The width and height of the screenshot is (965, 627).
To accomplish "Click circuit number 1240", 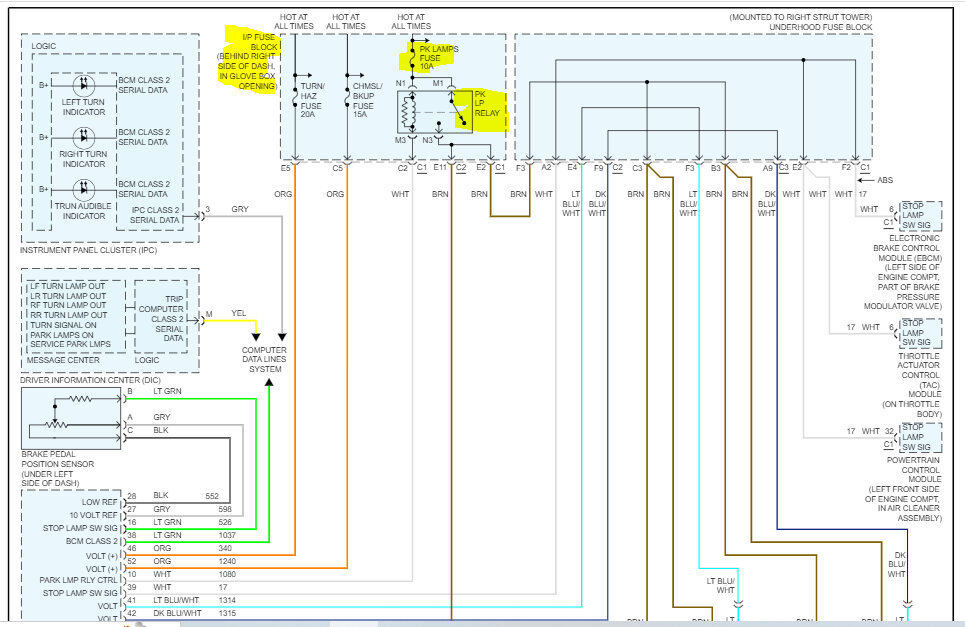I will coord(227,561).
